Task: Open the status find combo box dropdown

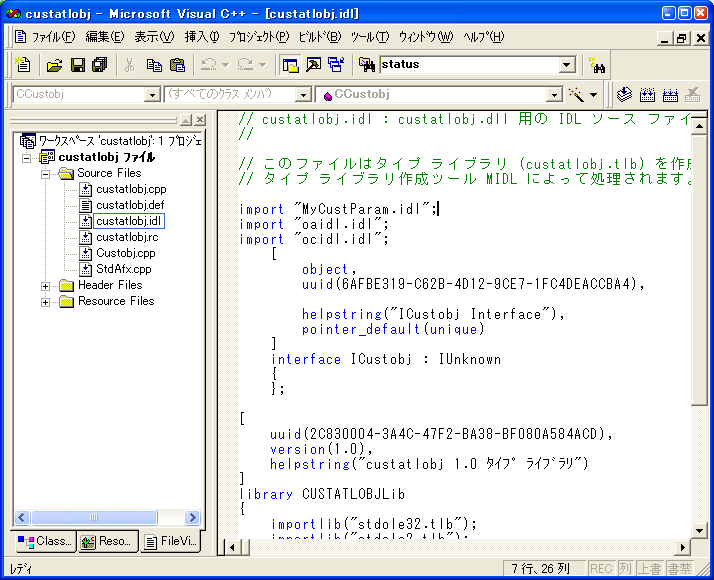Action: (566, 65)
